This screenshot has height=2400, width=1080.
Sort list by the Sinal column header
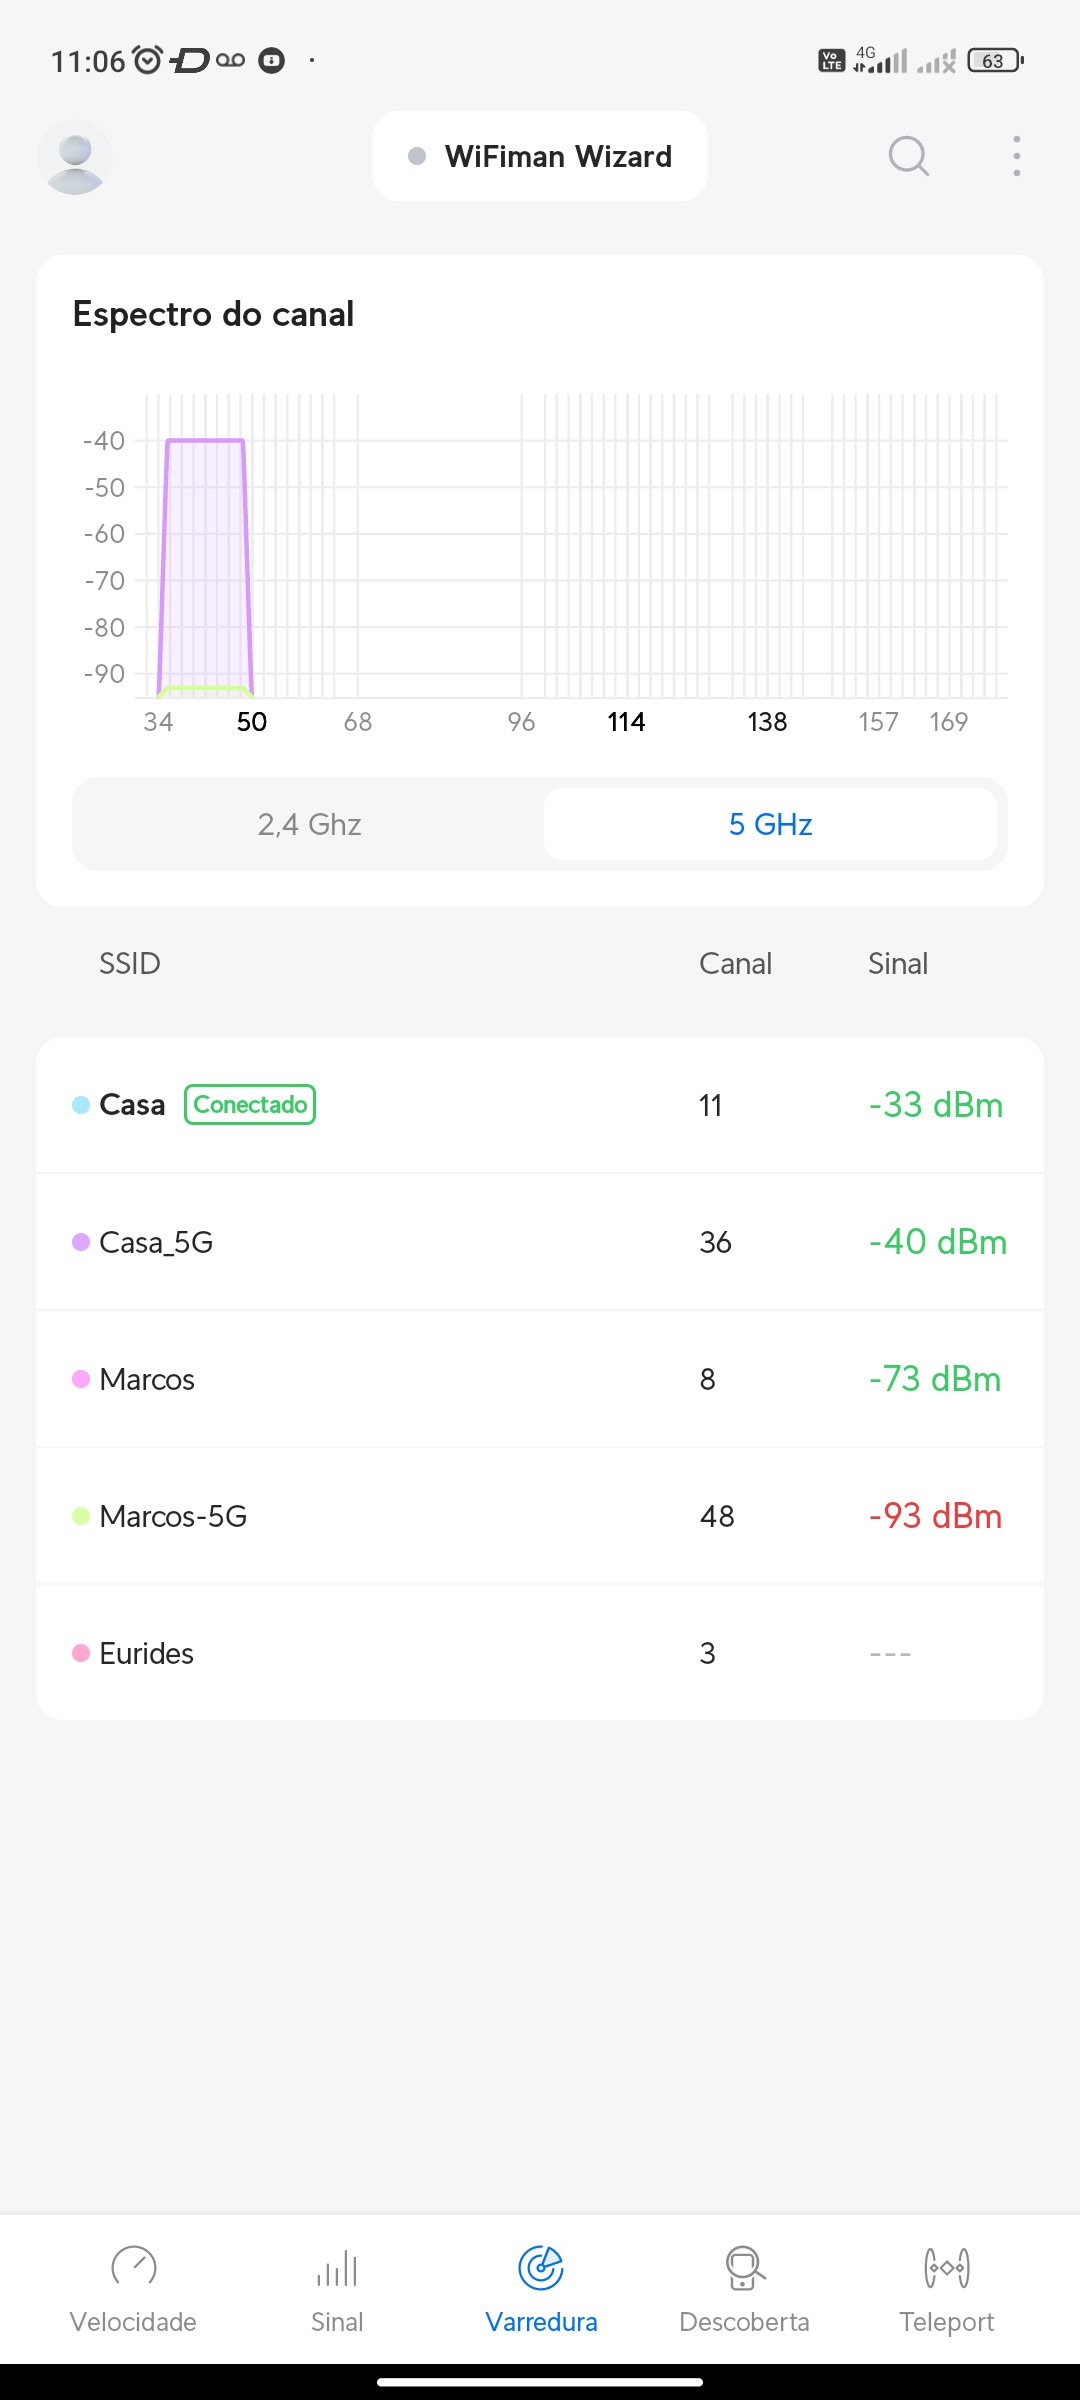point(897,964)
